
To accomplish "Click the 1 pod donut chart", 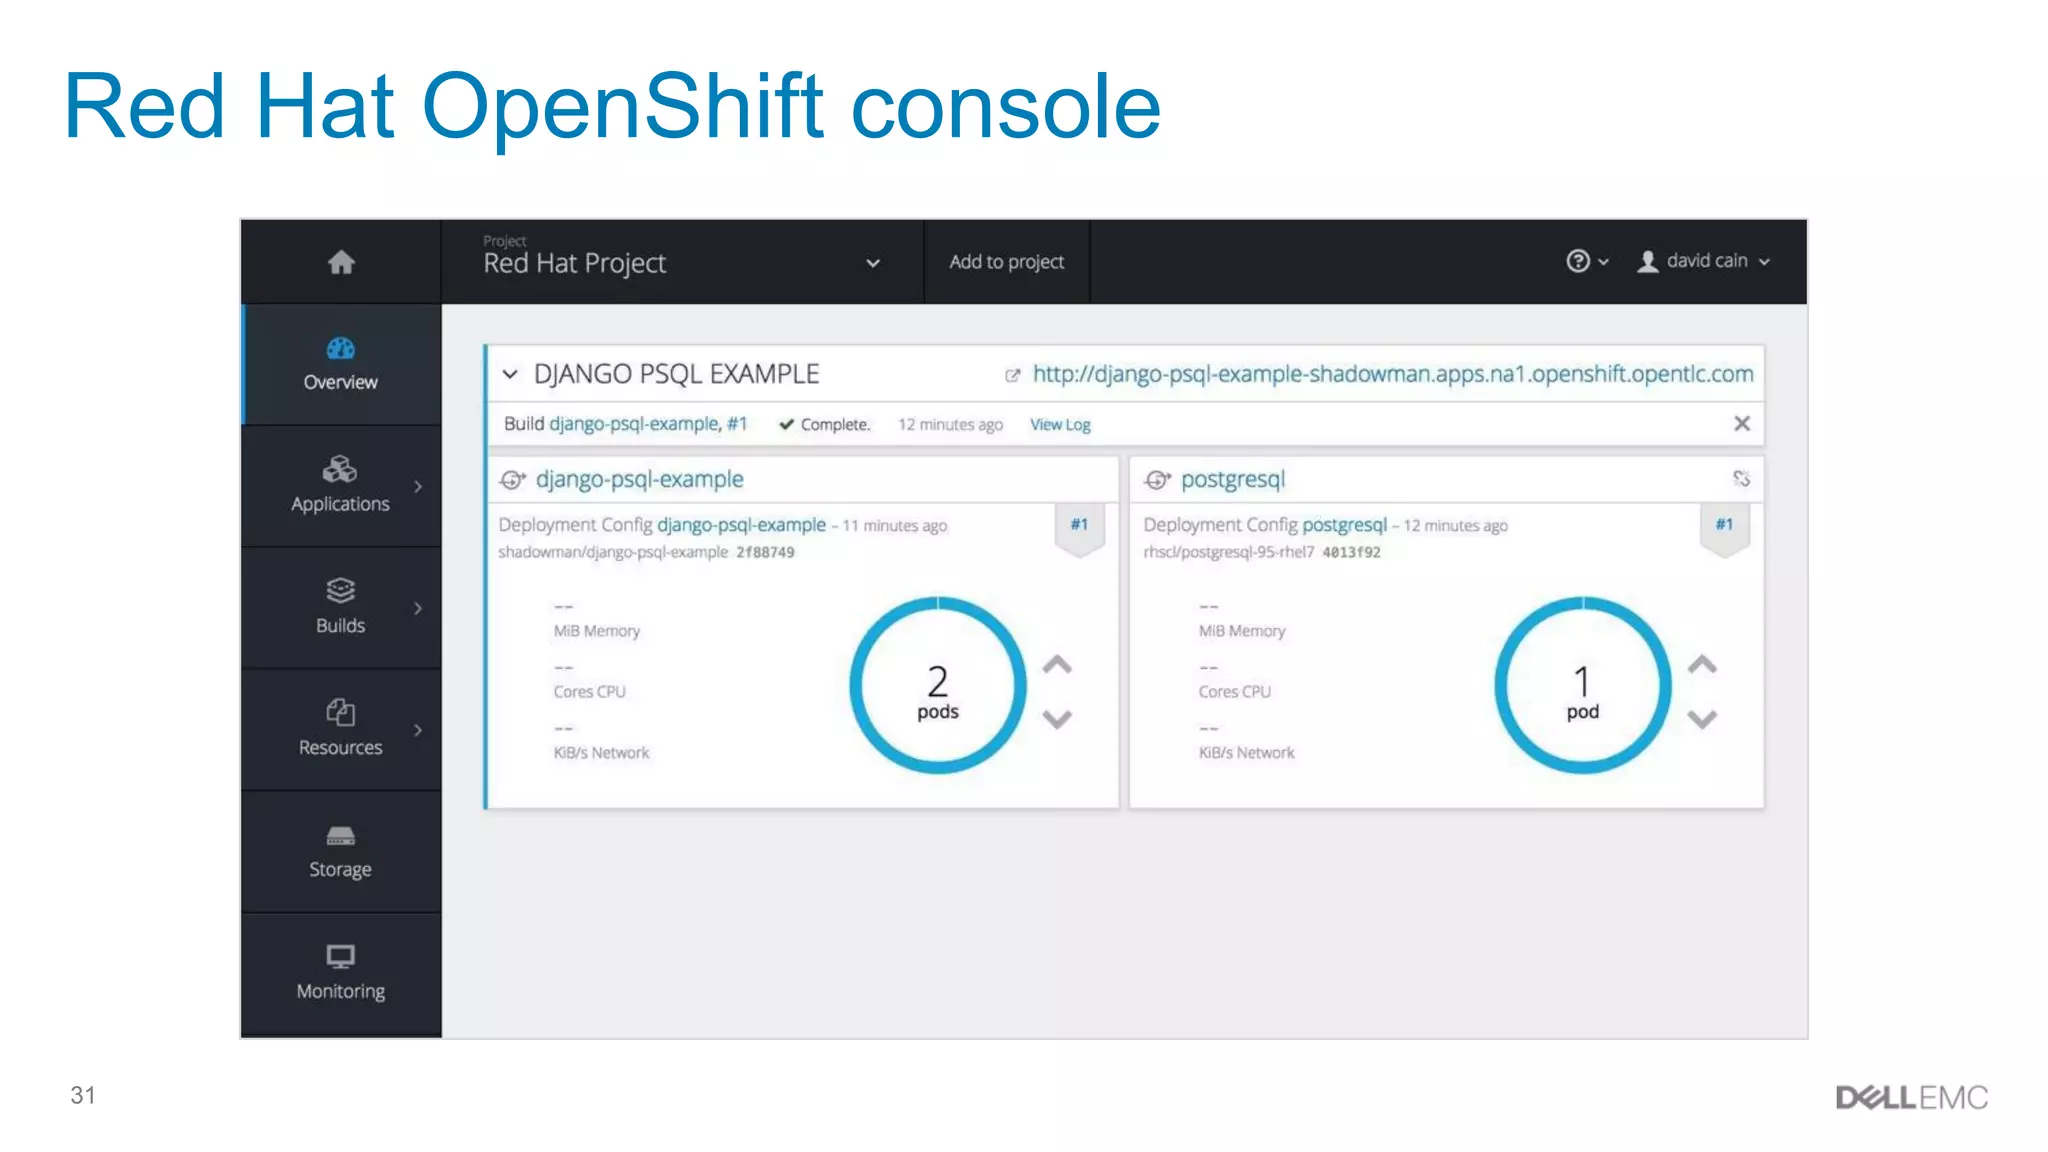I will [x=1583, y=685].
